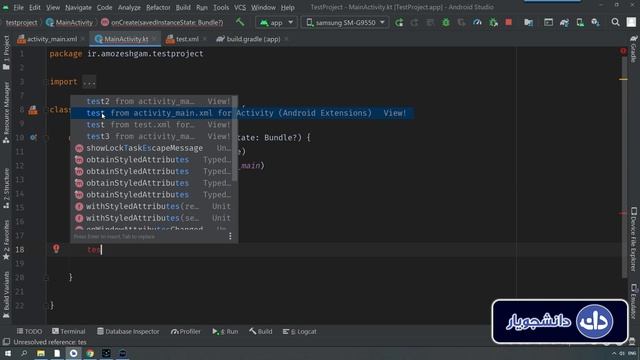Viewport: 640px width, 360px height.
Task: Open the app run configuration dropdown
Action: point(276,22)
